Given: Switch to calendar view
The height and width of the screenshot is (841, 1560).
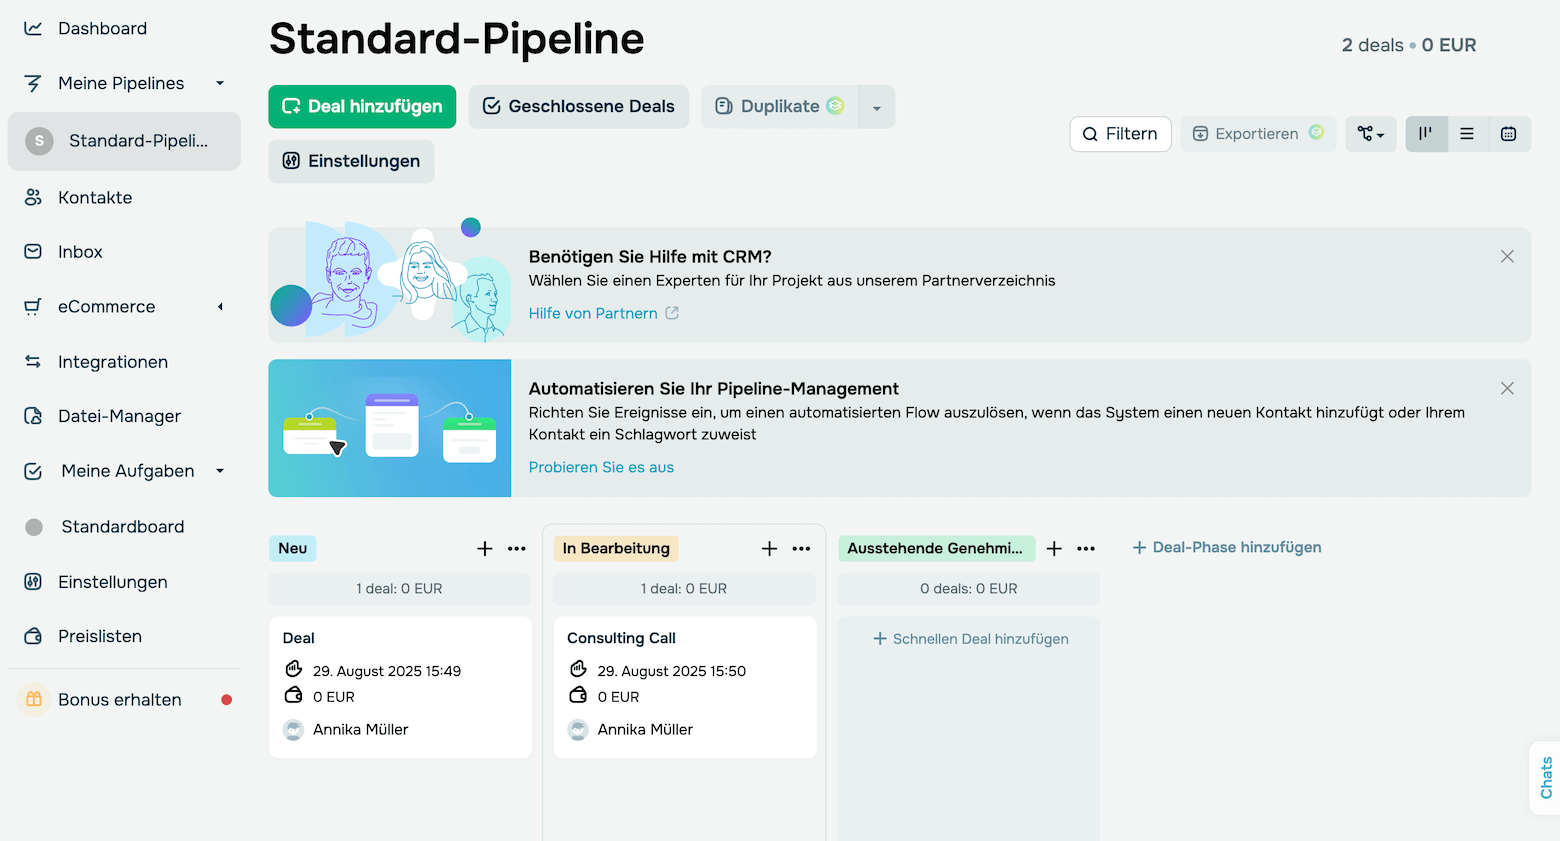Looking at the screenshot, I should pos(1509,134).
